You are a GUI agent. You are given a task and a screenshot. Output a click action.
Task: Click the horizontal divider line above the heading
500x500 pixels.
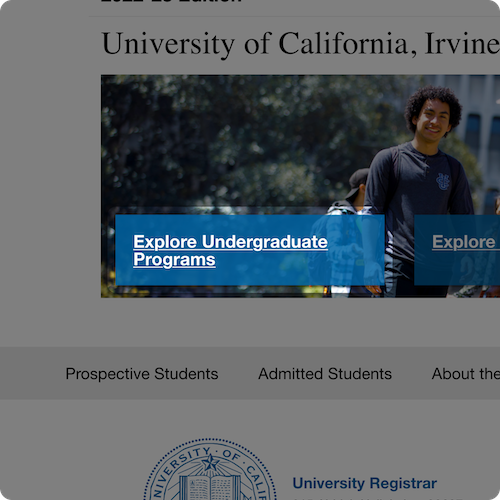(x=294, y=16)
